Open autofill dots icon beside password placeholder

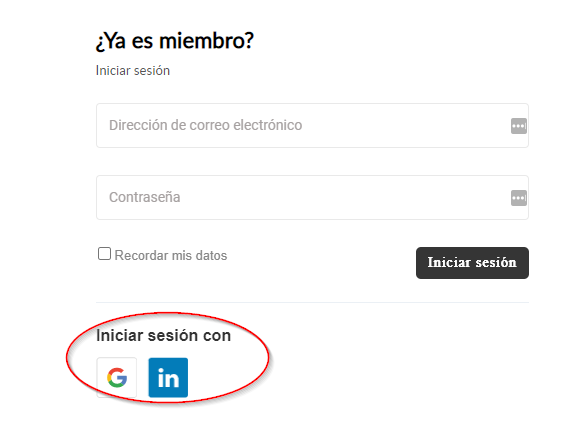pyautogui.click(x=519, y=198)
